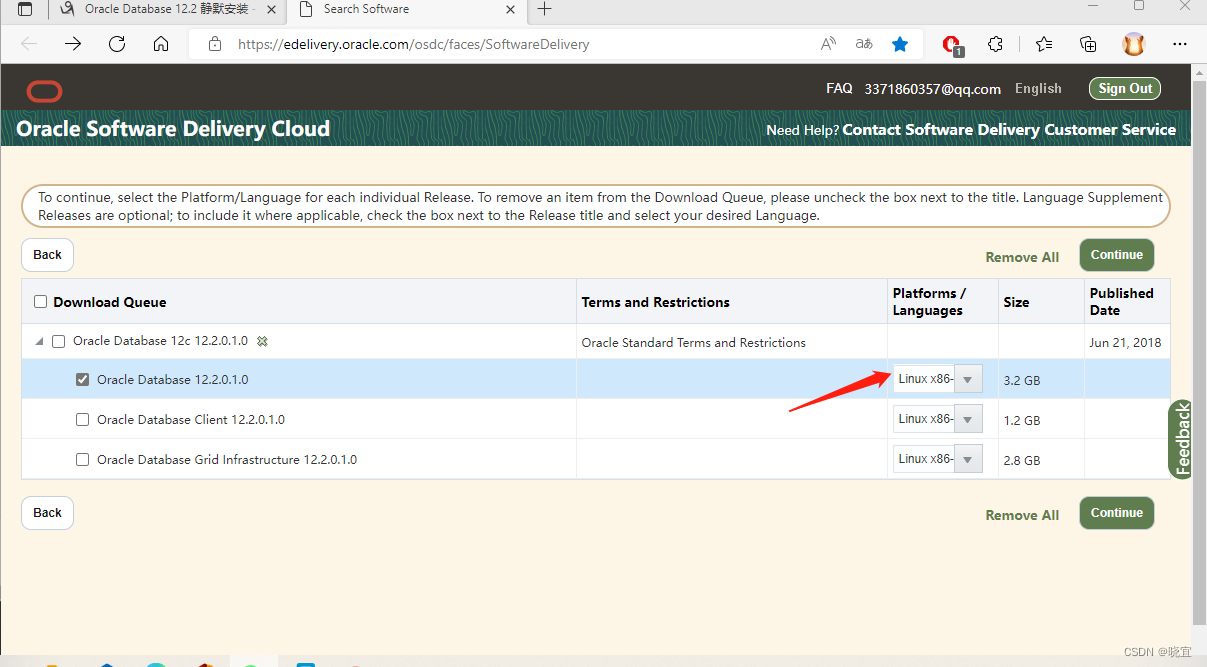
Task: Open the browser profile avatar
Action: click(1133, 44)
